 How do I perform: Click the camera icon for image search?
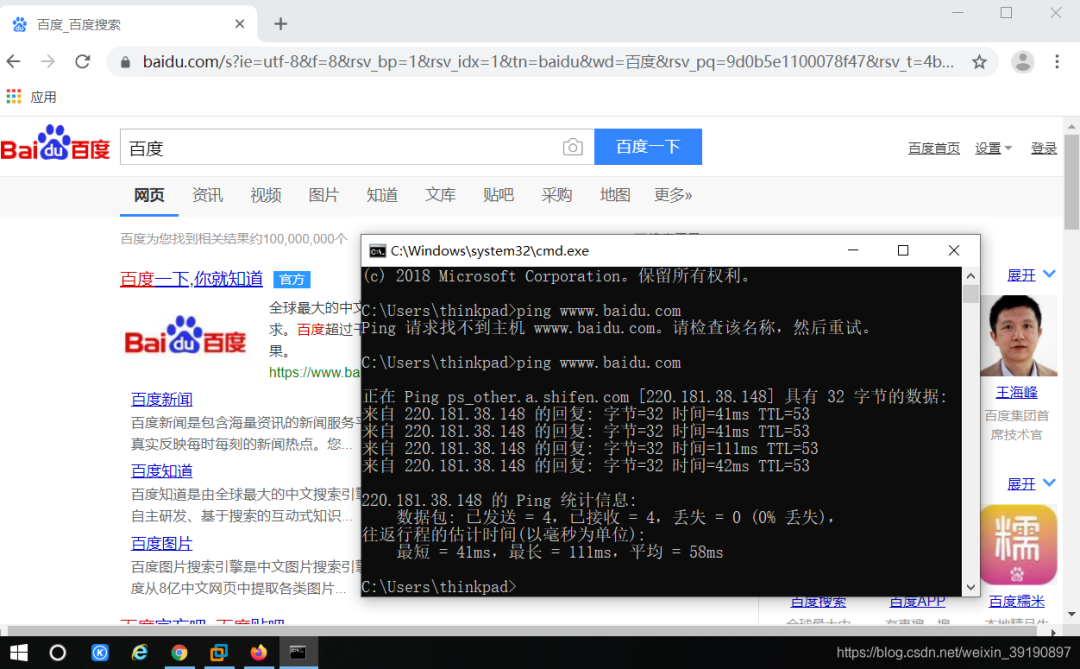pyautogui.click(x=572, y=146)
